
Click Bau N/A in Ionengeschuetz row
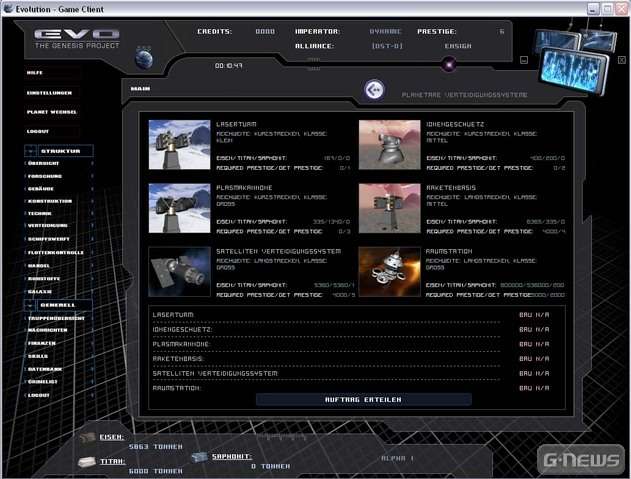[x=534, y=329]
